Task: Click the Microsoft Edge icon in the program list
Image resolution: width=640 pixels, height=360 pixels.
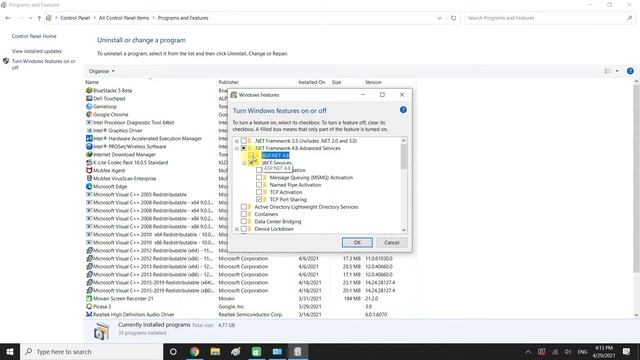Action: pos(89,187)
